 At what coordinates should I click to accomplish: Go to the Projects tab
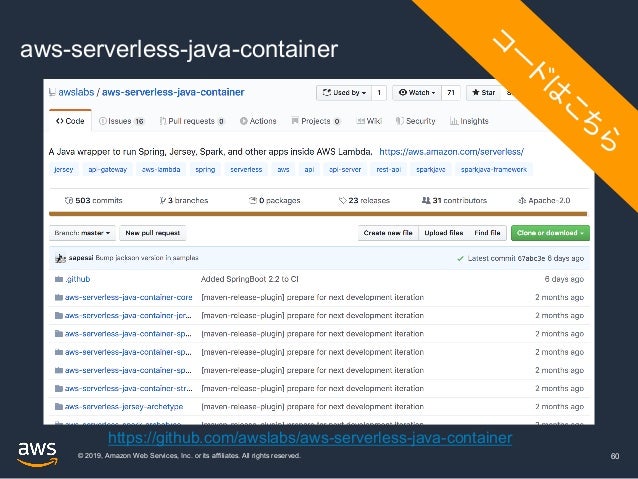point(316,121)
